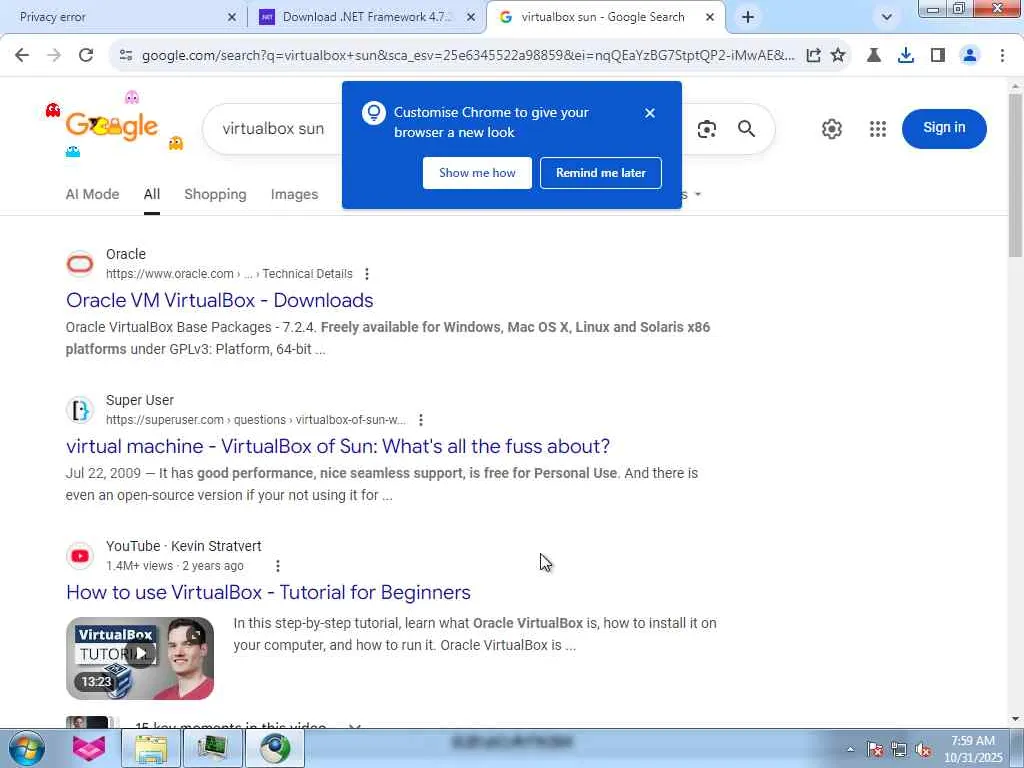
Task: Bookmark this page with the star icon
Action: click(x=838, y=56)
